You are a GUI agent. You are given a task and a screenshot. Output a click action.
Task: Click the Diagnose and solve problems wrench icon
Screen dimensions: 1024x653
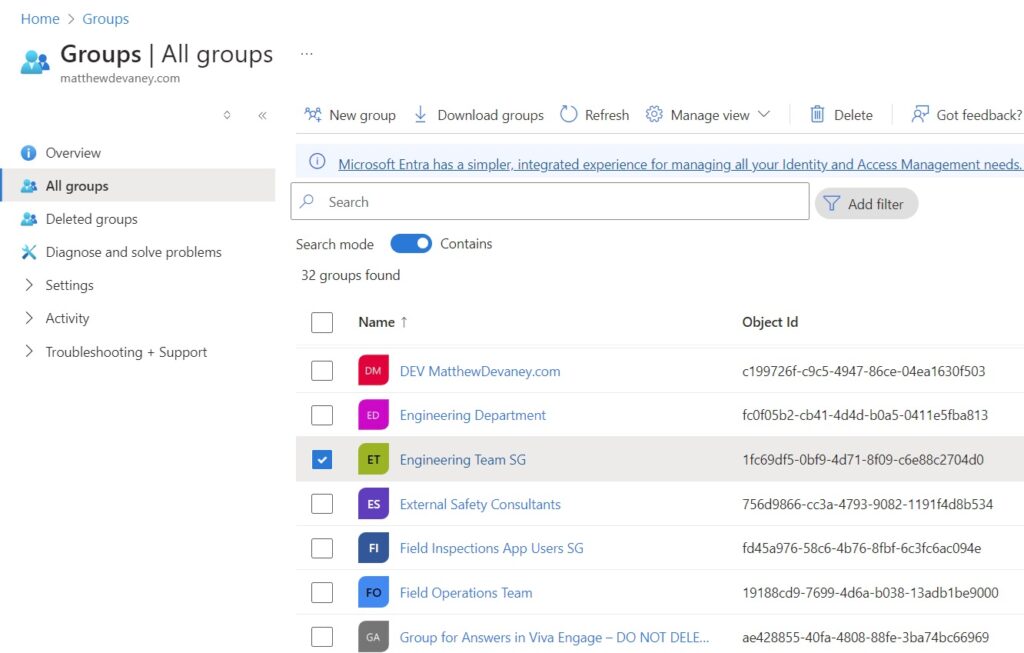click(x=29, y=252)
